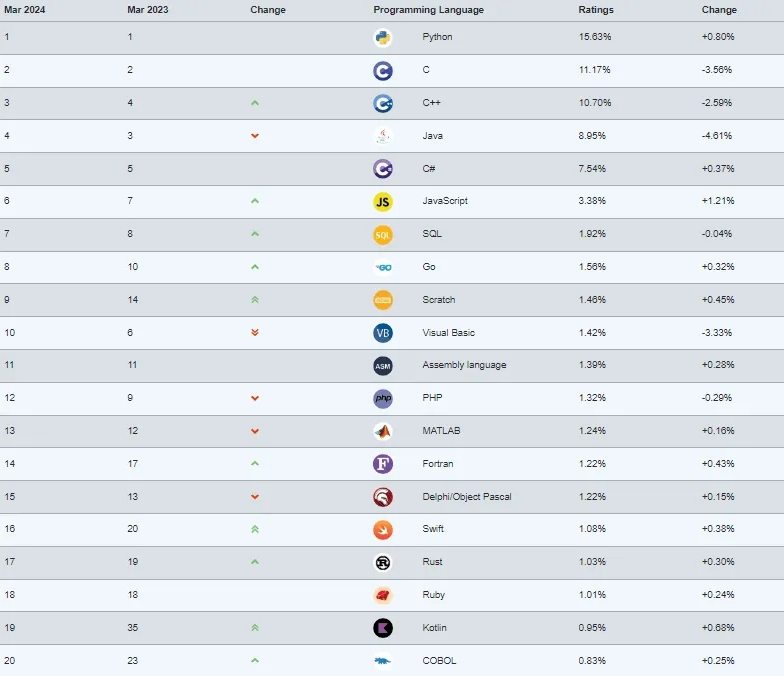Click the Fortran F purple icon

(383, 464)
